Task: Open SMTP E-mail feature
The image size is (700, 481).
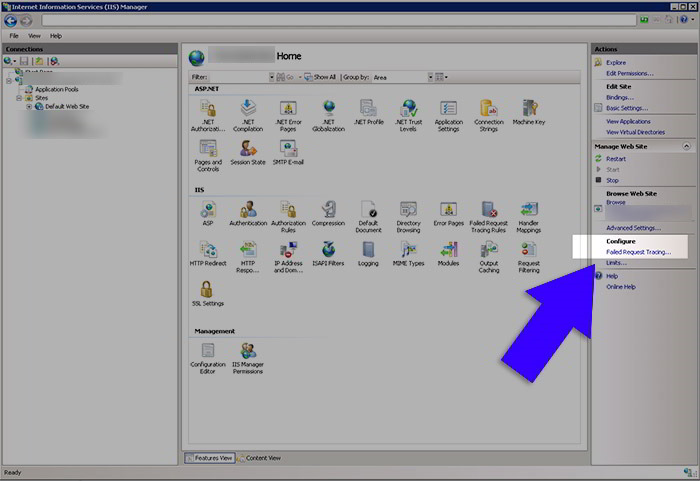Action: (288, 152)
